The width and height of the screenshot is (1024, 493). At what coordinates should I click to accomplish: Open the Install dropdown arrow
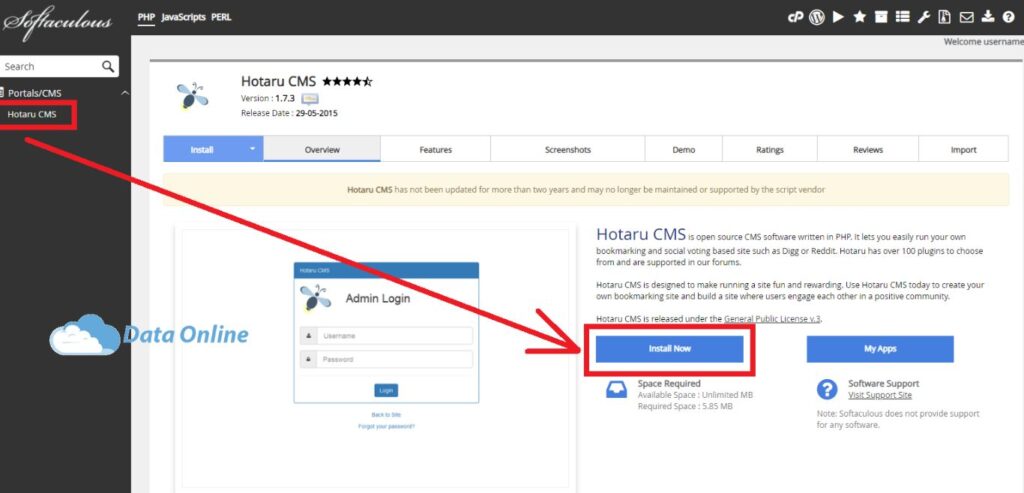pyautogui.click(x=252, y=149)
